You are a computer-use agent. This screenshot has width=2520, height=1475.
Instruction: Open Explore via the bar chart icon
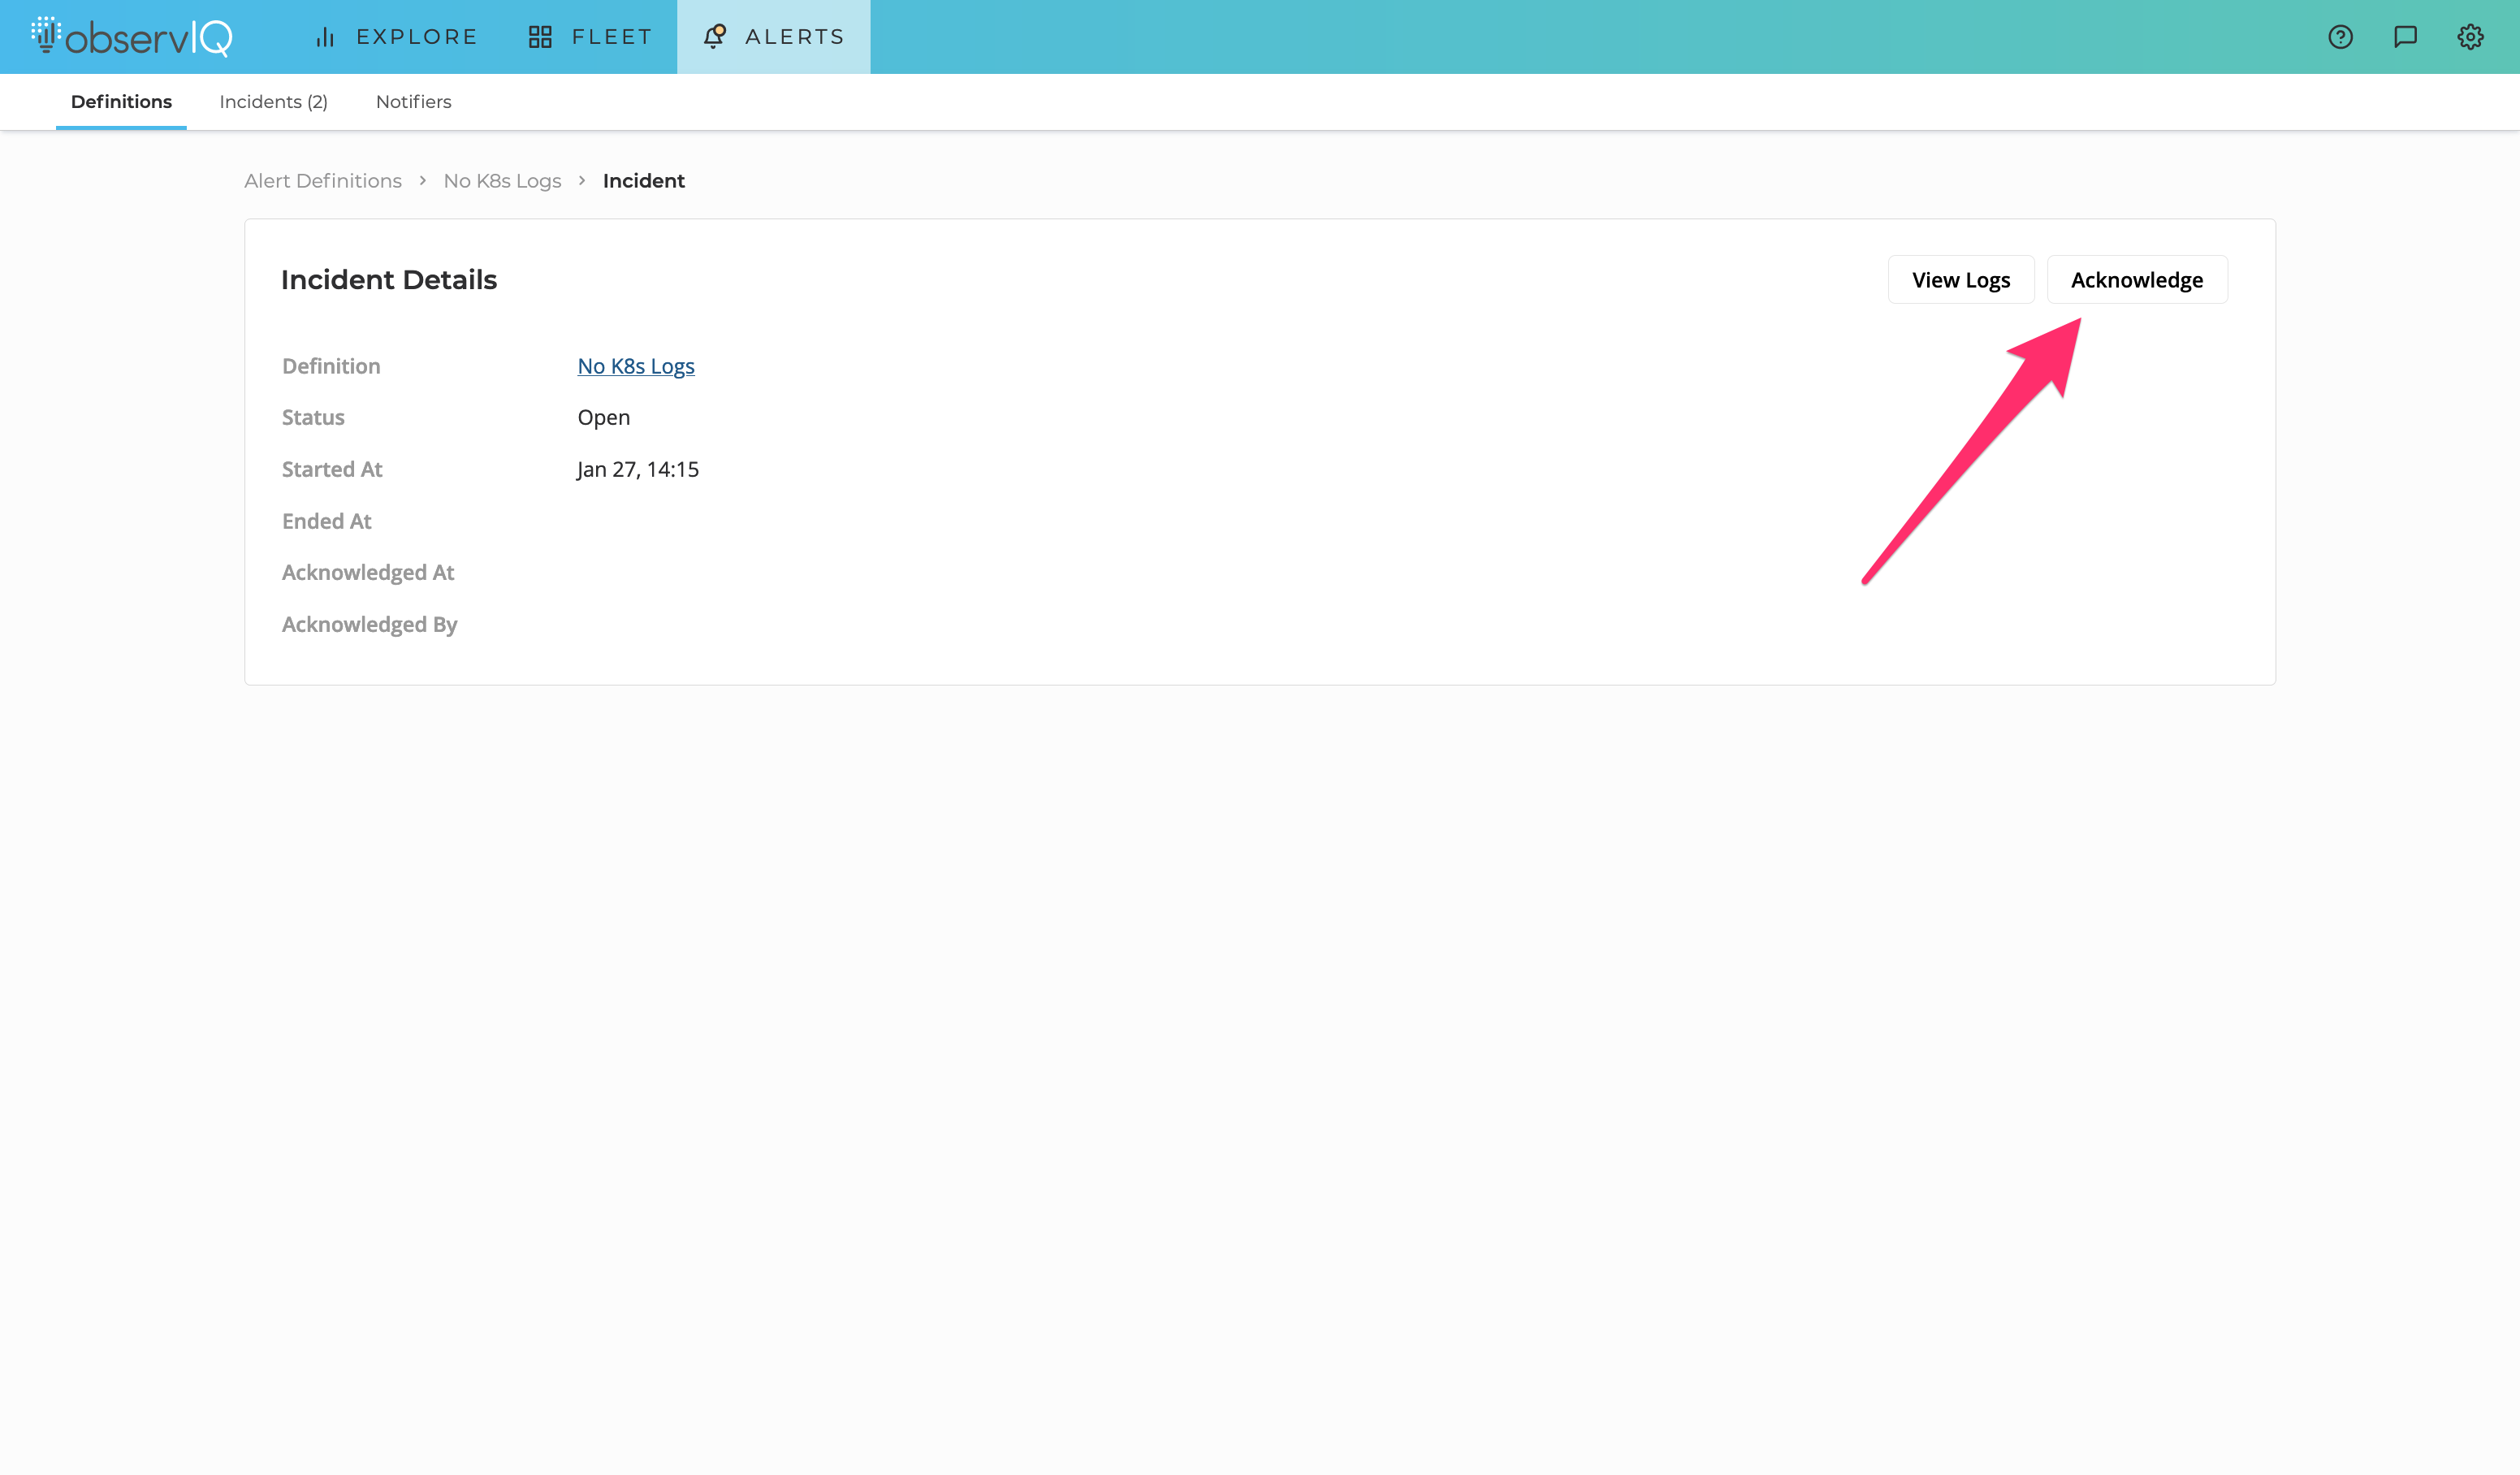pos(325,37)
